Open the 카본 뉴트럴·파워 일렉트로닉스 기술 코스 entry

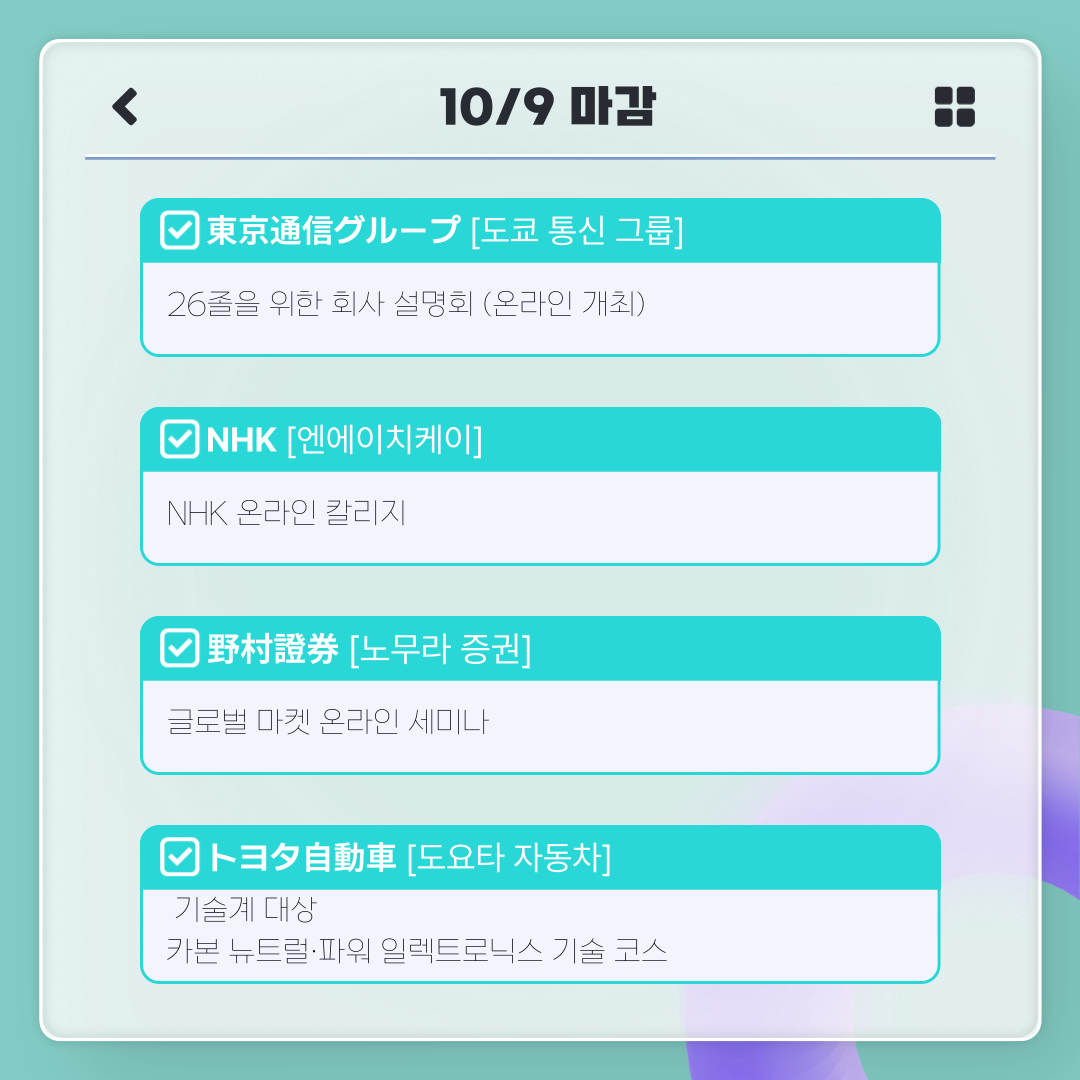pyautogui.click(x=417, y=951)
